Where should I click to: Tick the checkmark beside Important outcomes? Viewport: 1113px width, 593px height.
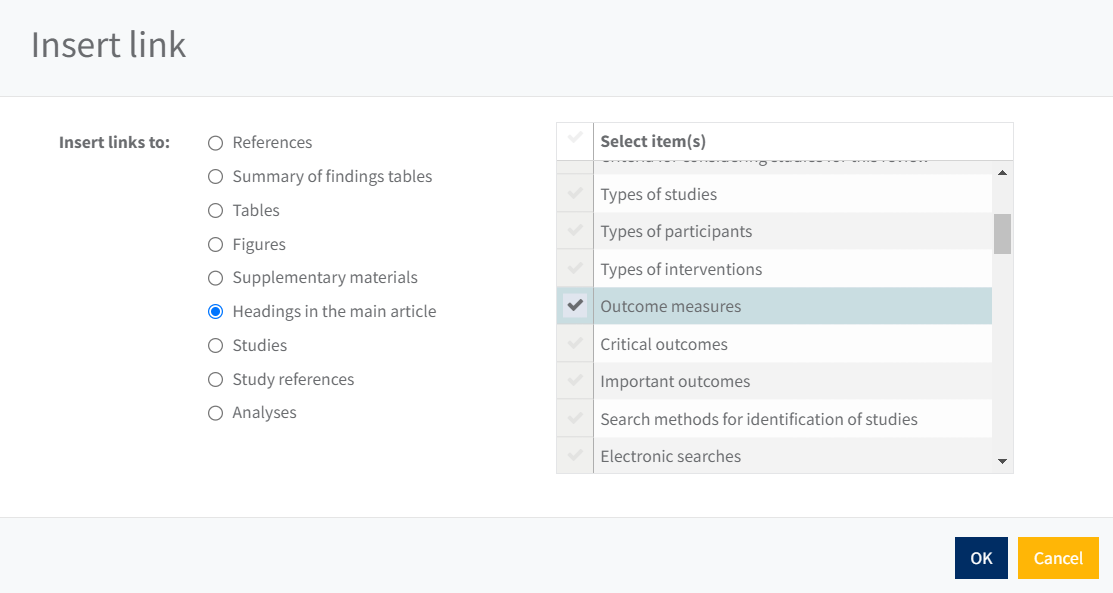pos(575,381)
